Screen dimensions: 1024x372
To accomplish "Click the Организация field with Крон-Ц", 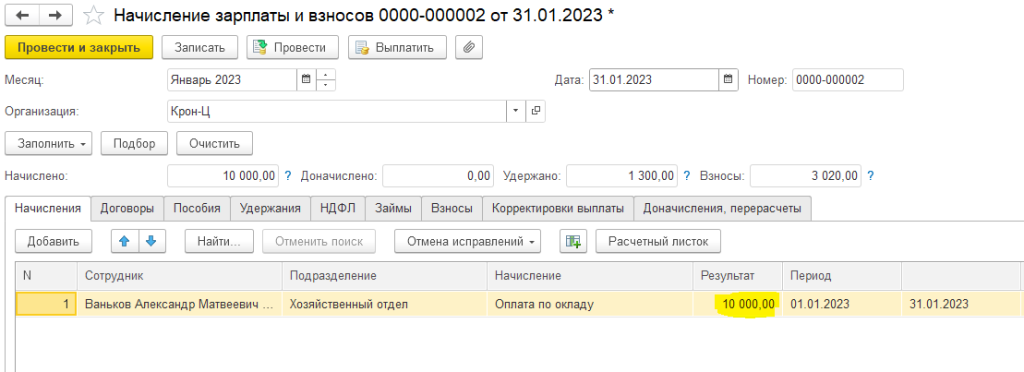I will point(337,112).
